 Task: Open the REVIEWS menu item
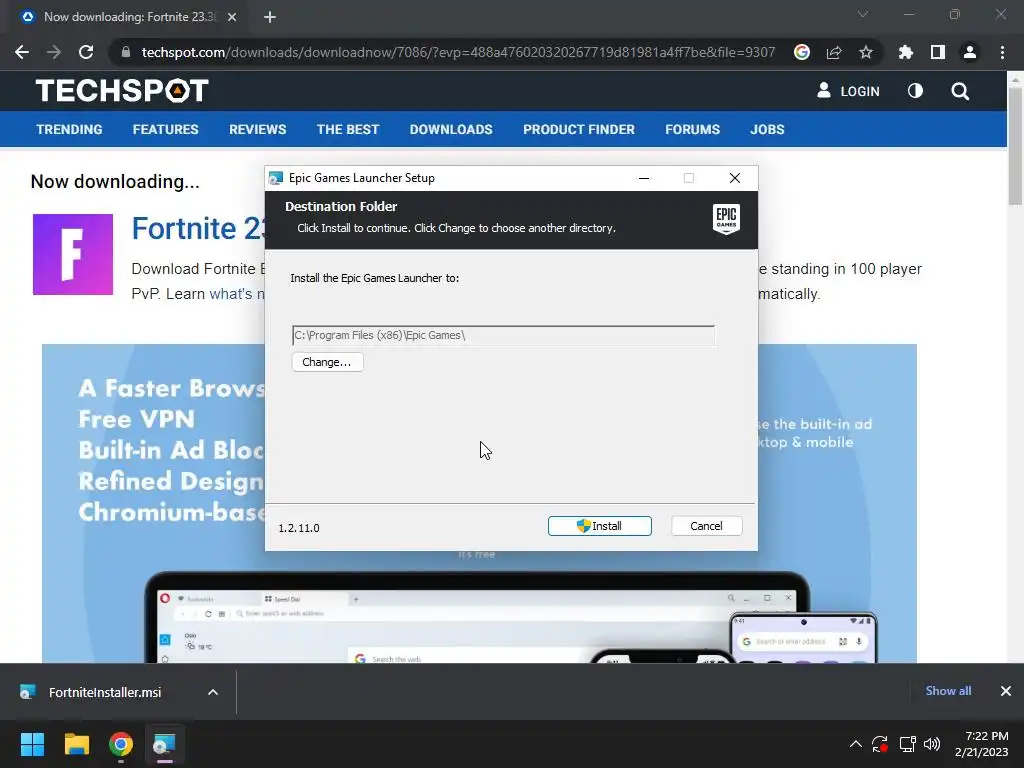pyautogui.click(x=257, y=129)
